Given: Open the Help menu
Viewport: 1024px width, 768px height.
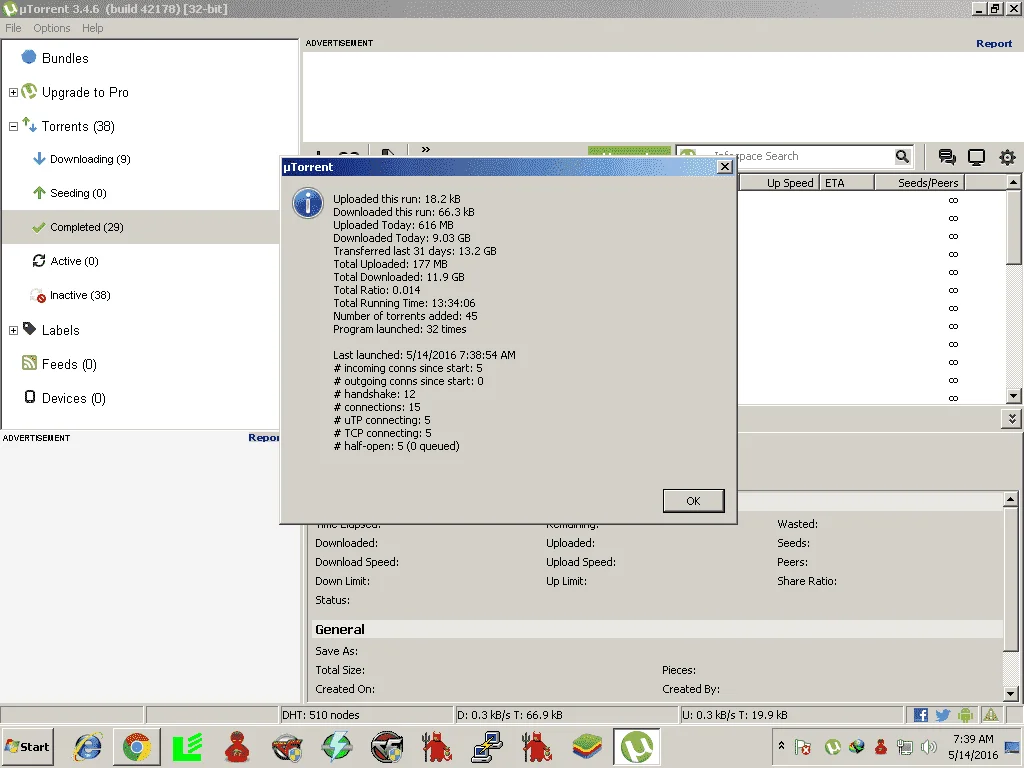Looking at the screenshot, I should (92, 28).
